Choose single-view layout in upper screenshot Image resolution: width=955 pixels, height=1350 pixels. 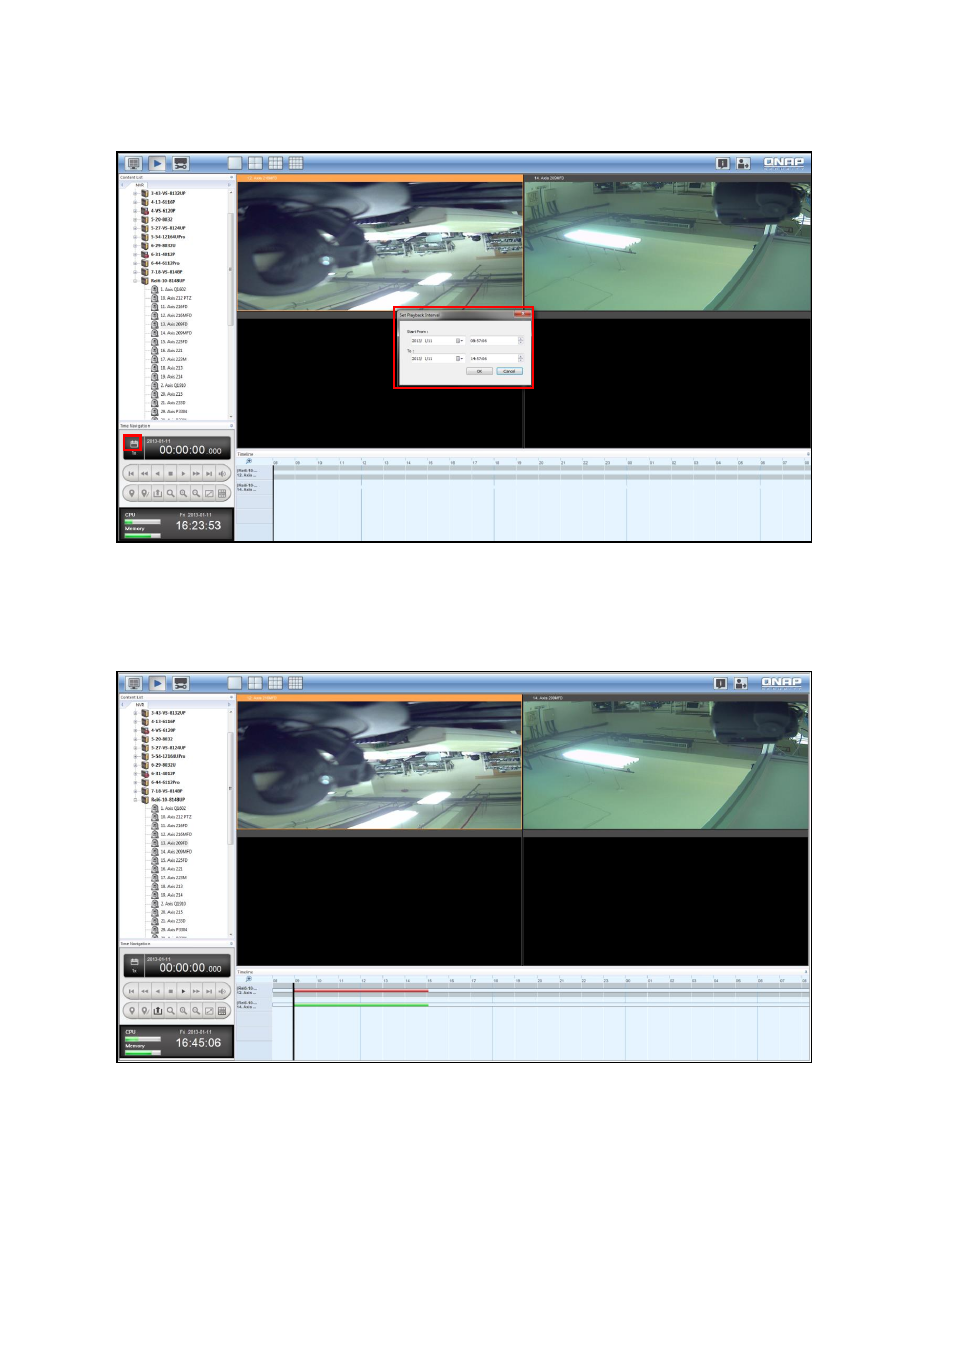[235, 163]
